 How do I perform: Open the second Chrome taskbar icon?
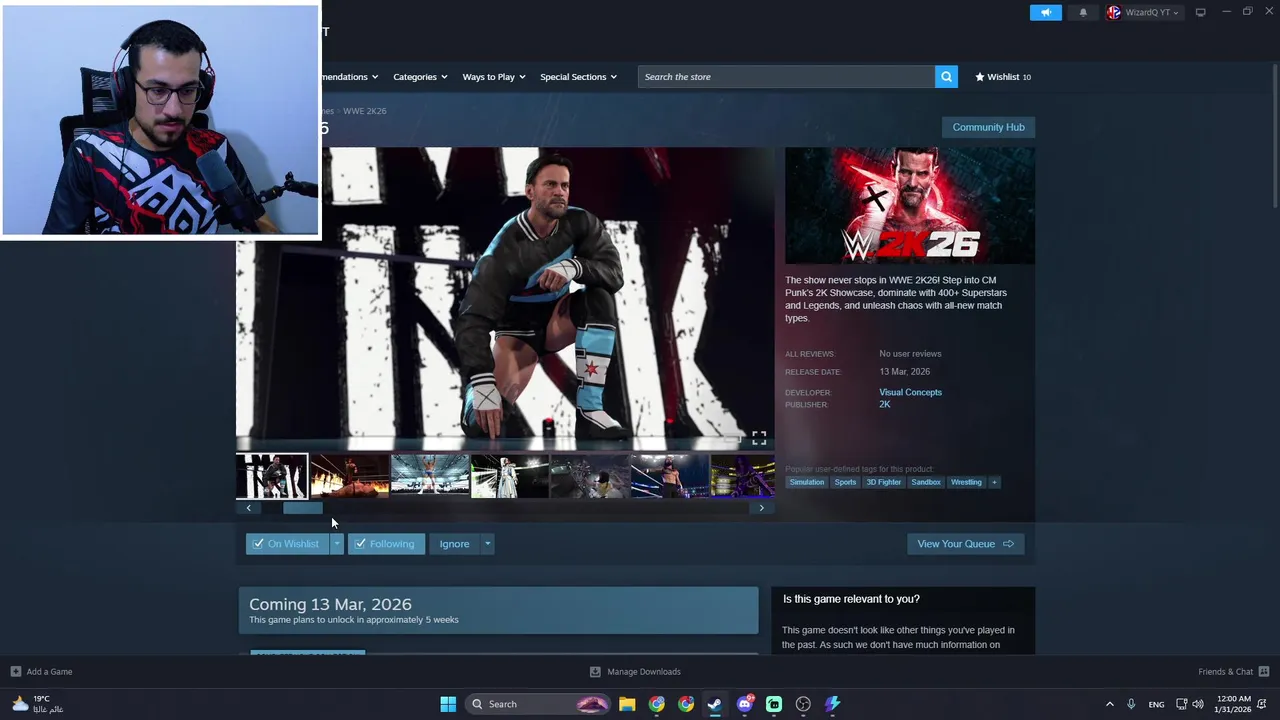point(686,704)
